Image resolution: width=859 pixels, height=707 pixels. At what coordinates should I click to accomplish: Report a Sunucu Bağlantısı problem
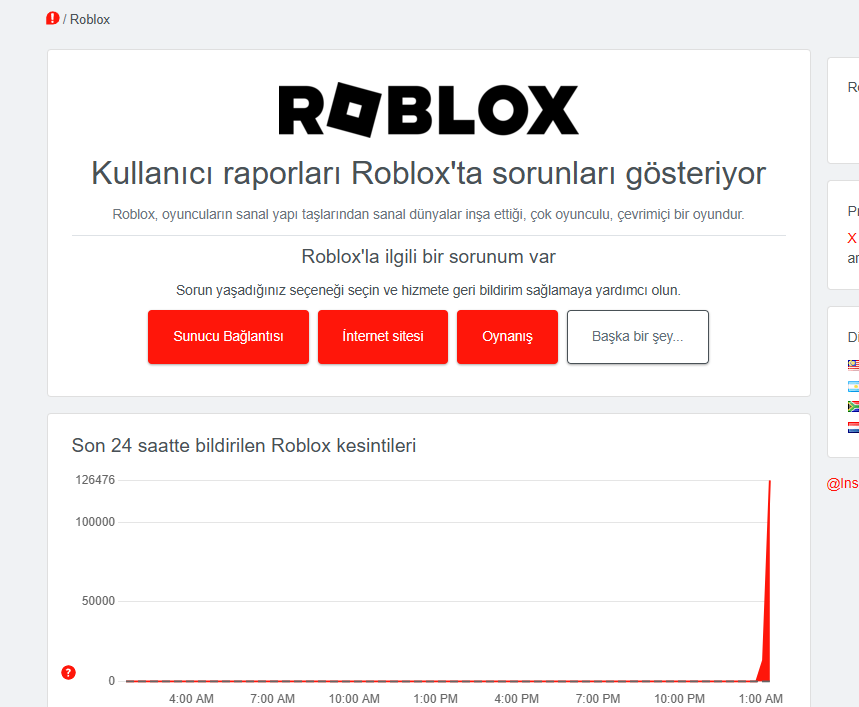(228, 337)
